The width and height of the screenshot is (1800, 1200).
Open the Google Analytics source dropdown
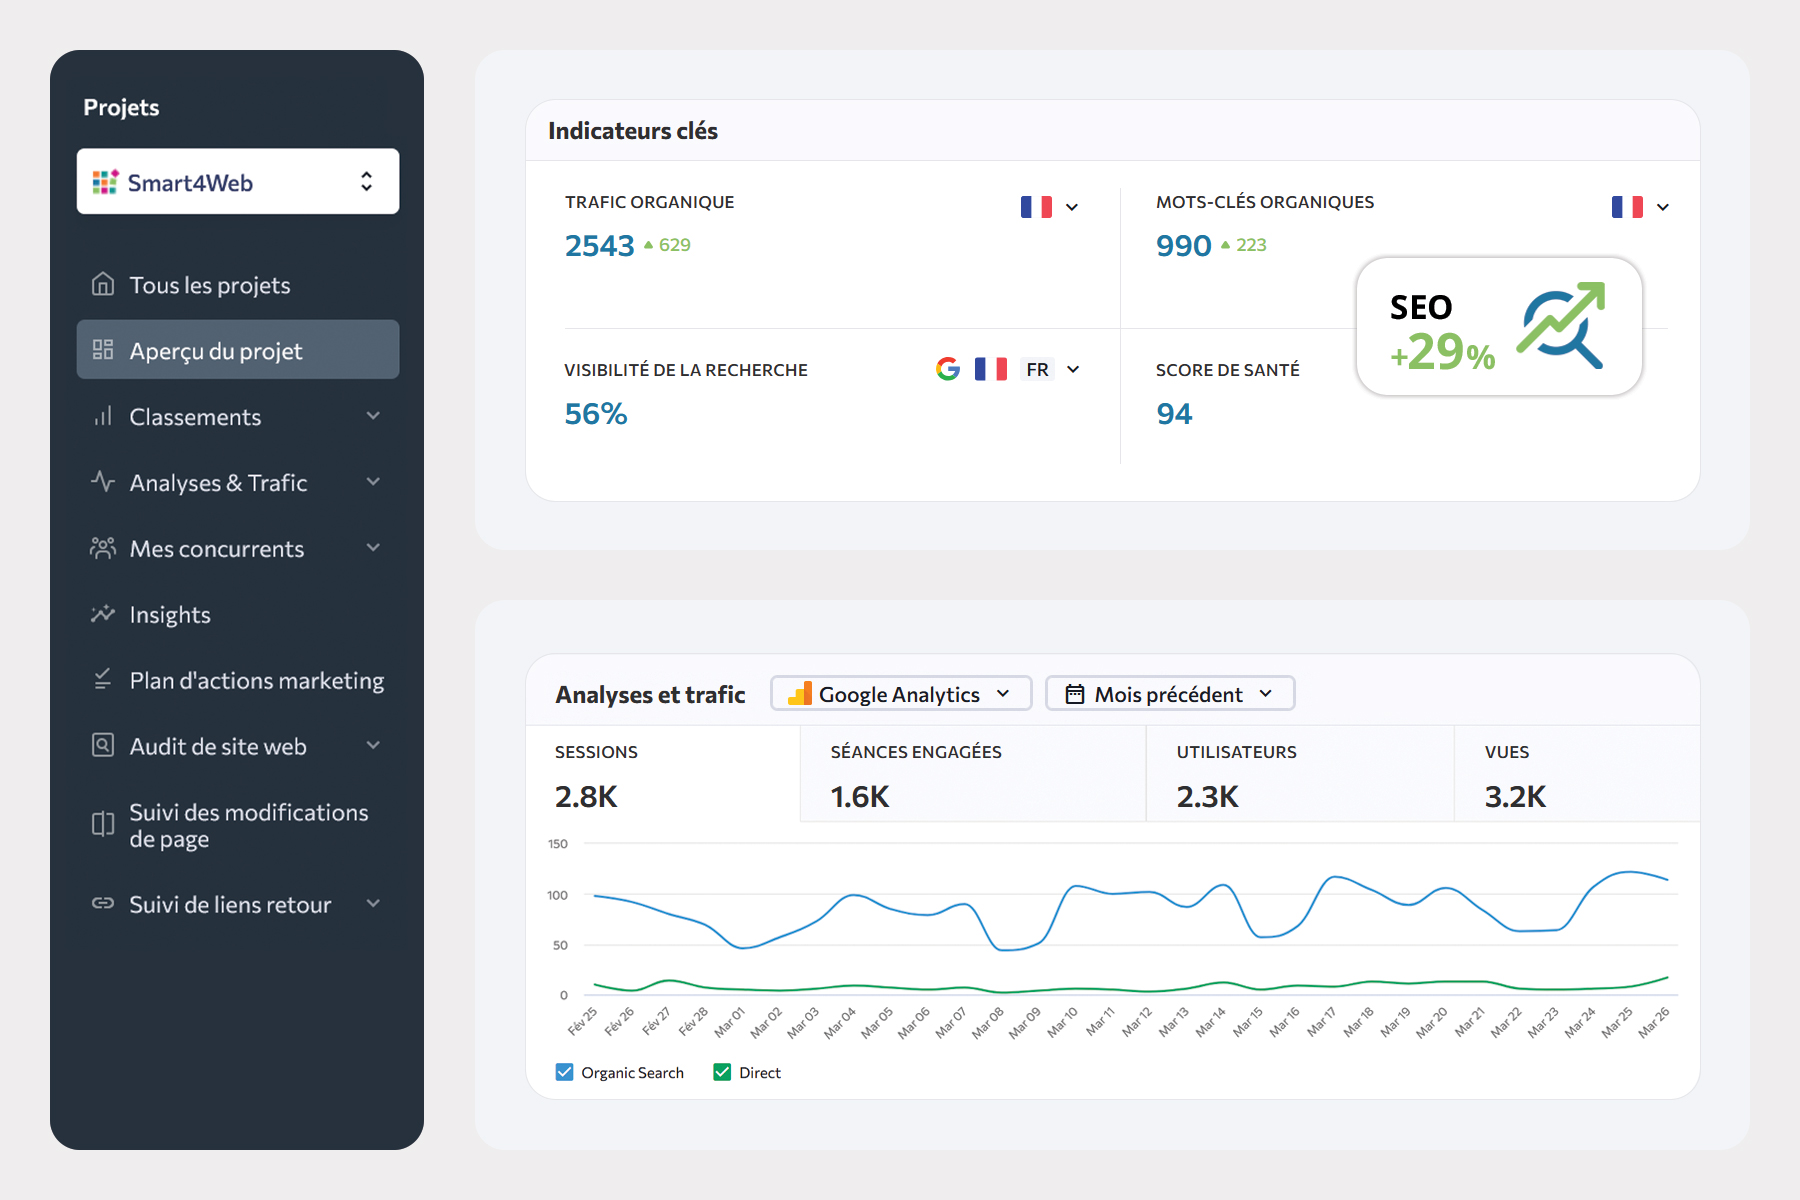click(900, 694)
